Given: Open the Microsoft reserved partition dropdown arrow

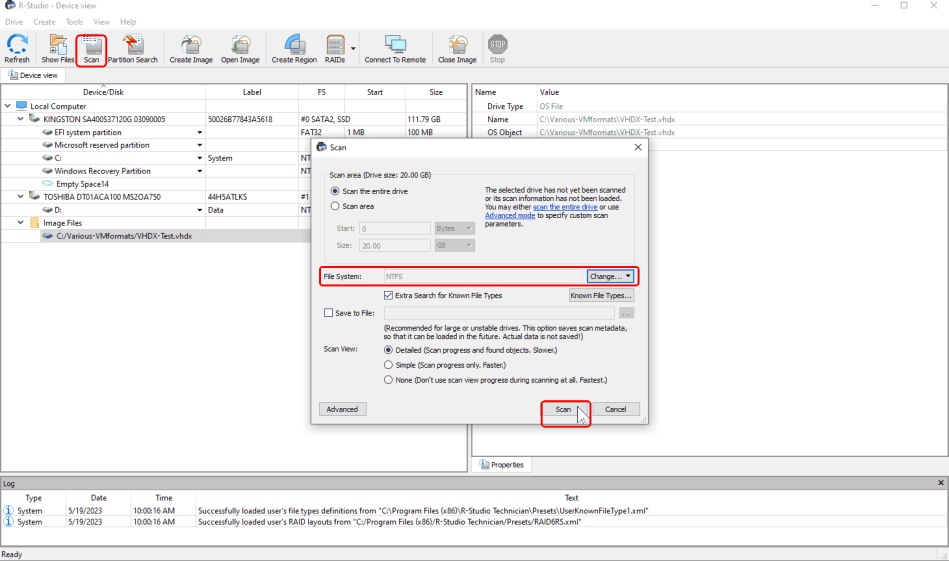Looking at the screenshot, I should 200,145.
